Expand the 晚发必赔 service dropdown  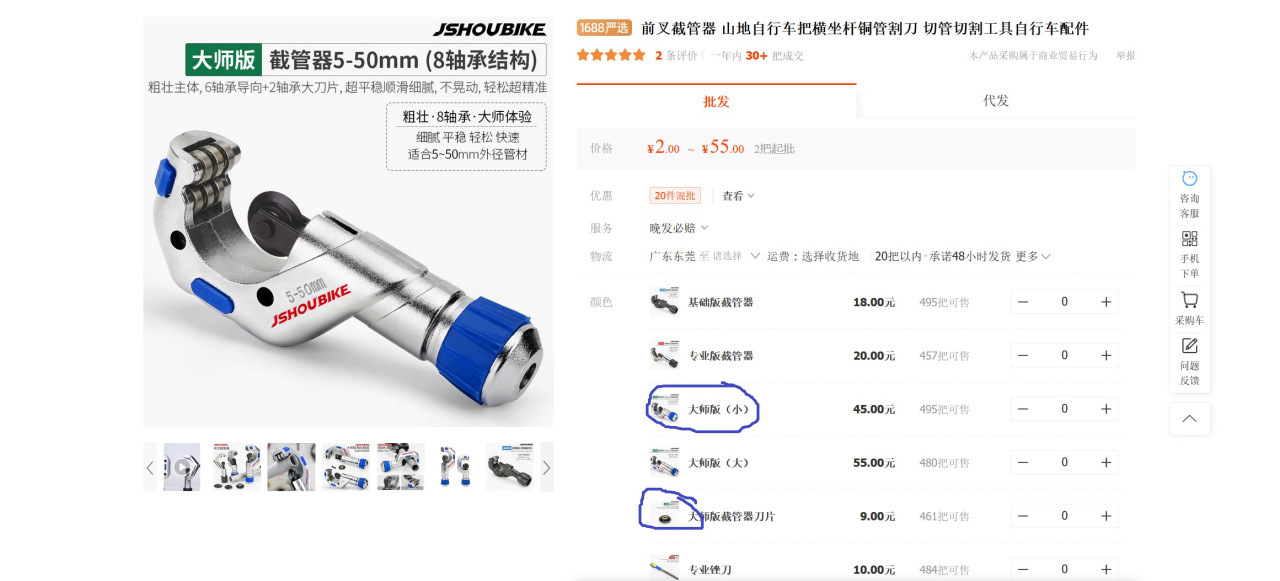(x=679, y=228)
